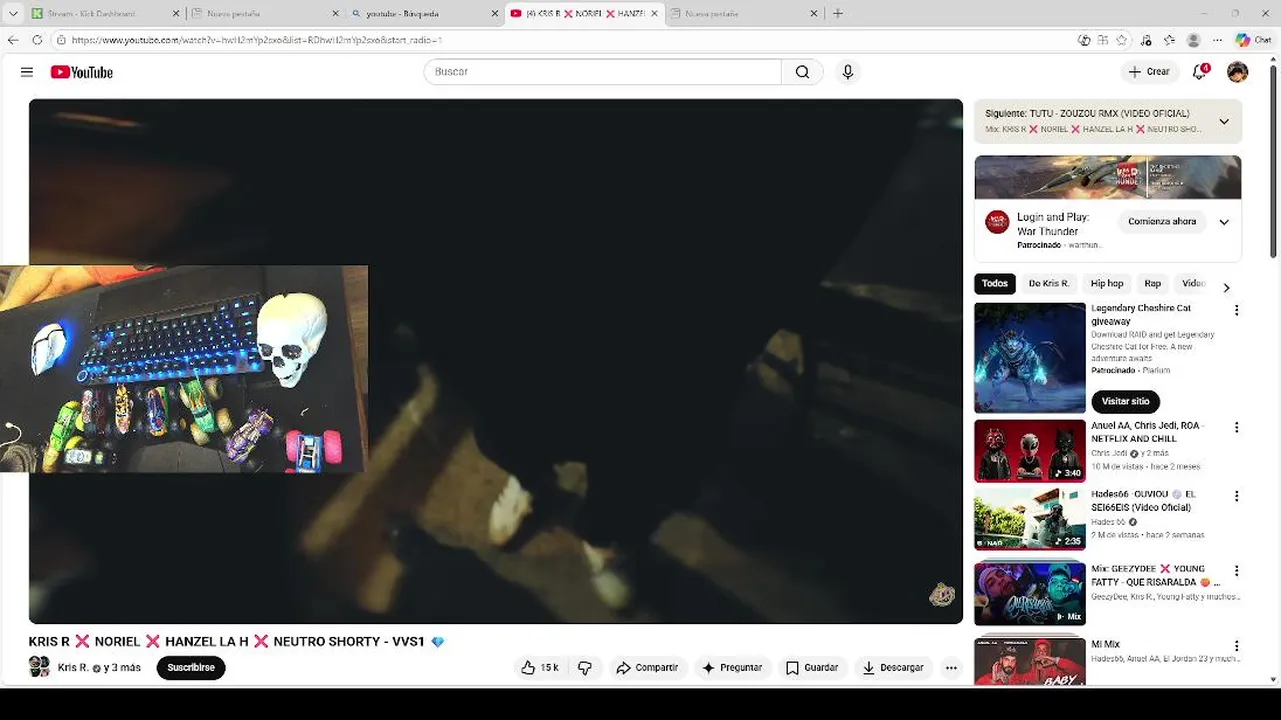Click the video title KRIS R NORIEL text
This screenshot has width=1281, height=720.
click(x=236, y=642)
